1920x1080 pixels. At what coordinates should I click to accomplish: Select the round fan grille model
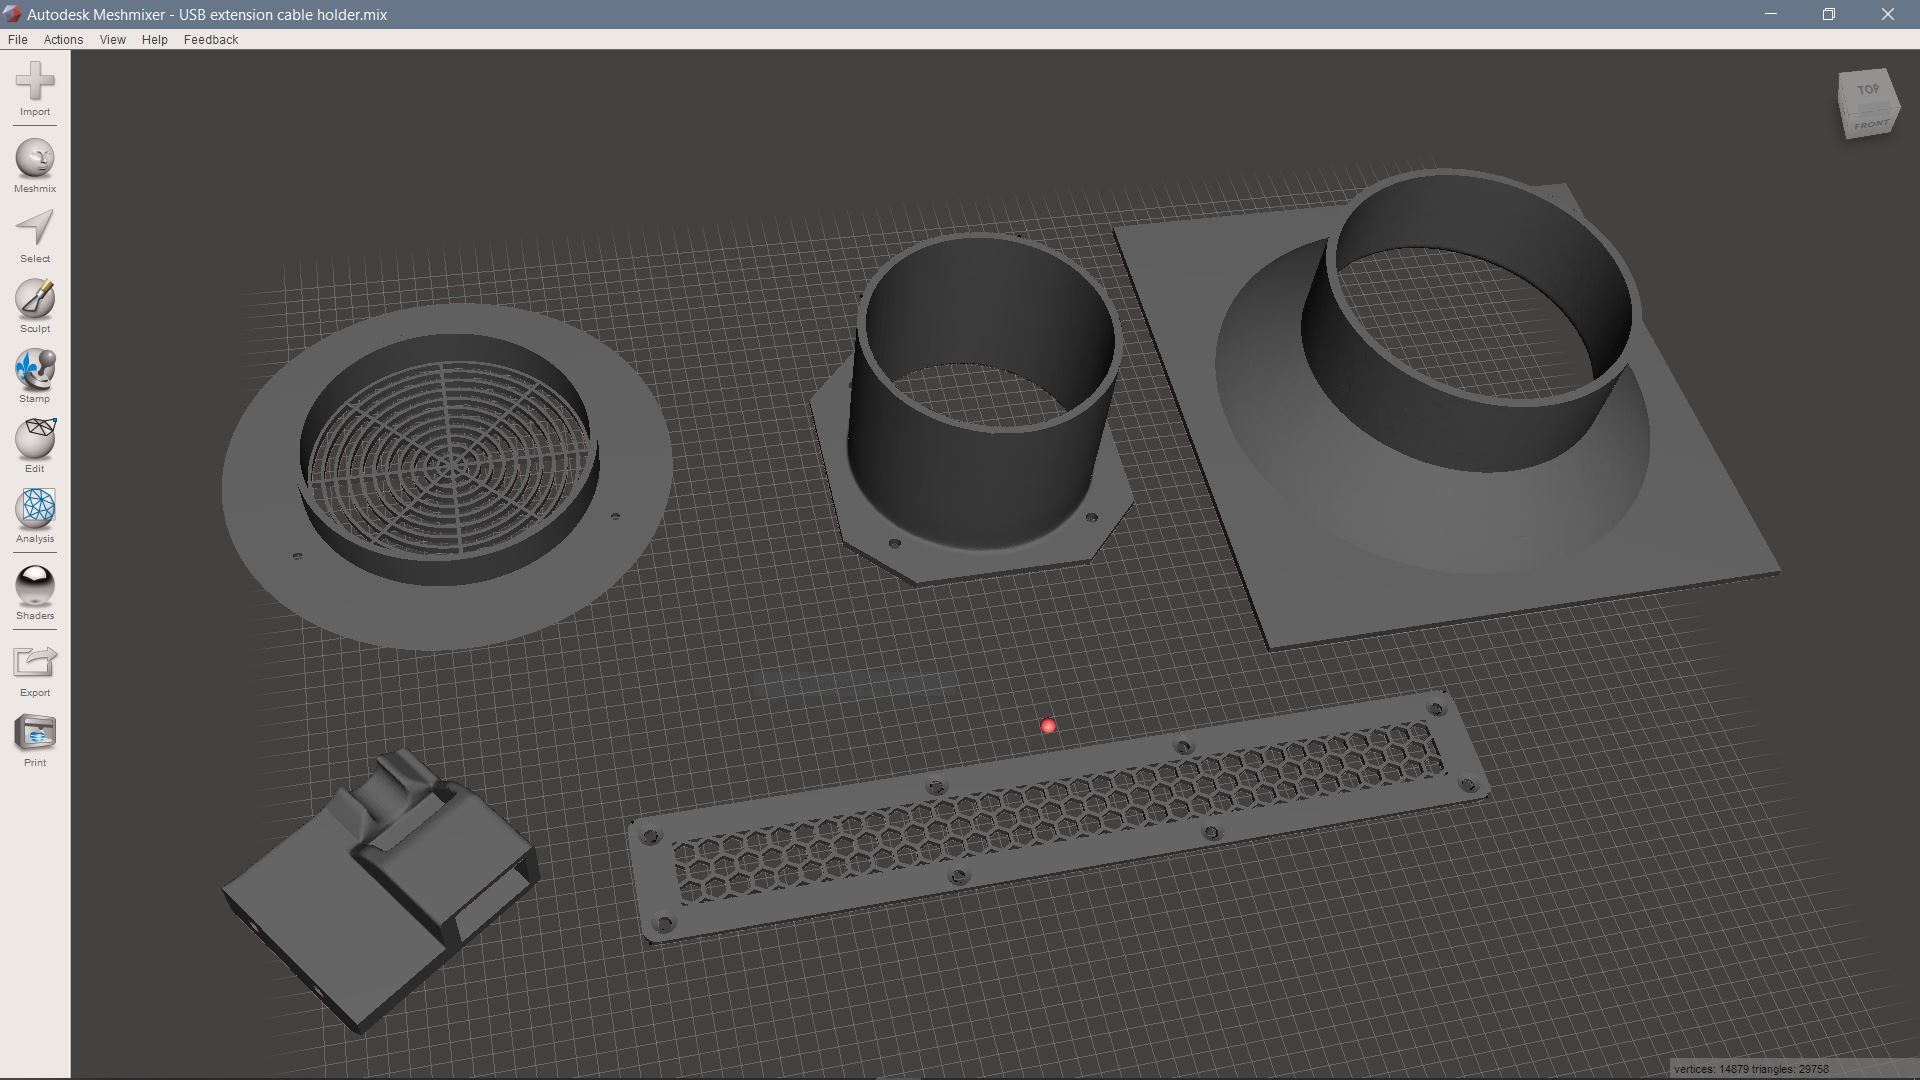[x=447, y=477]
